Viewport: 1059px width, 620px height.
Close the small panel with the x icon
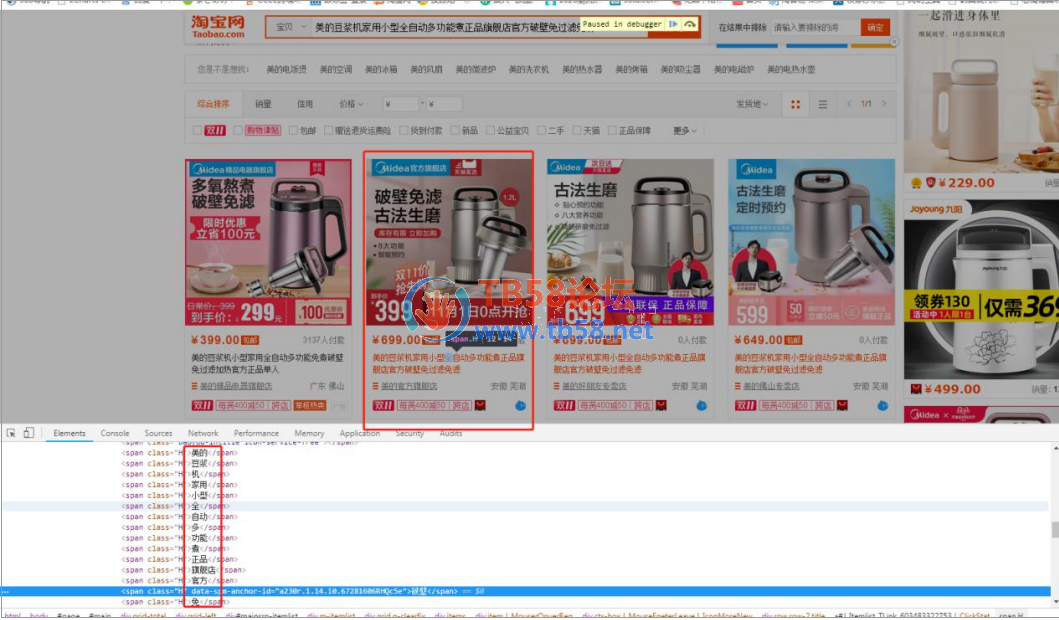[x=894, y=42]
